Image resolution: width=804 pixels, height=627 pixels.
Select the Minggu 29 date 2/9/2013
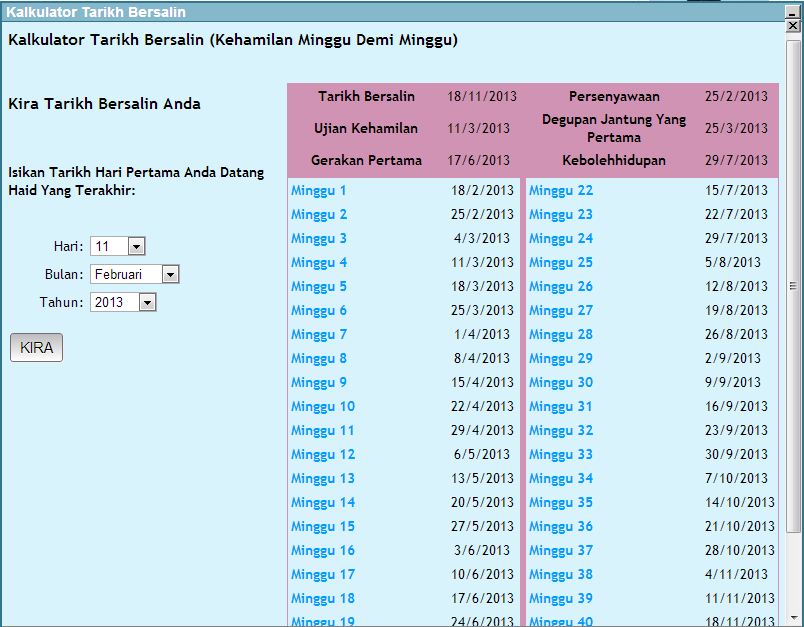(733, 358)
